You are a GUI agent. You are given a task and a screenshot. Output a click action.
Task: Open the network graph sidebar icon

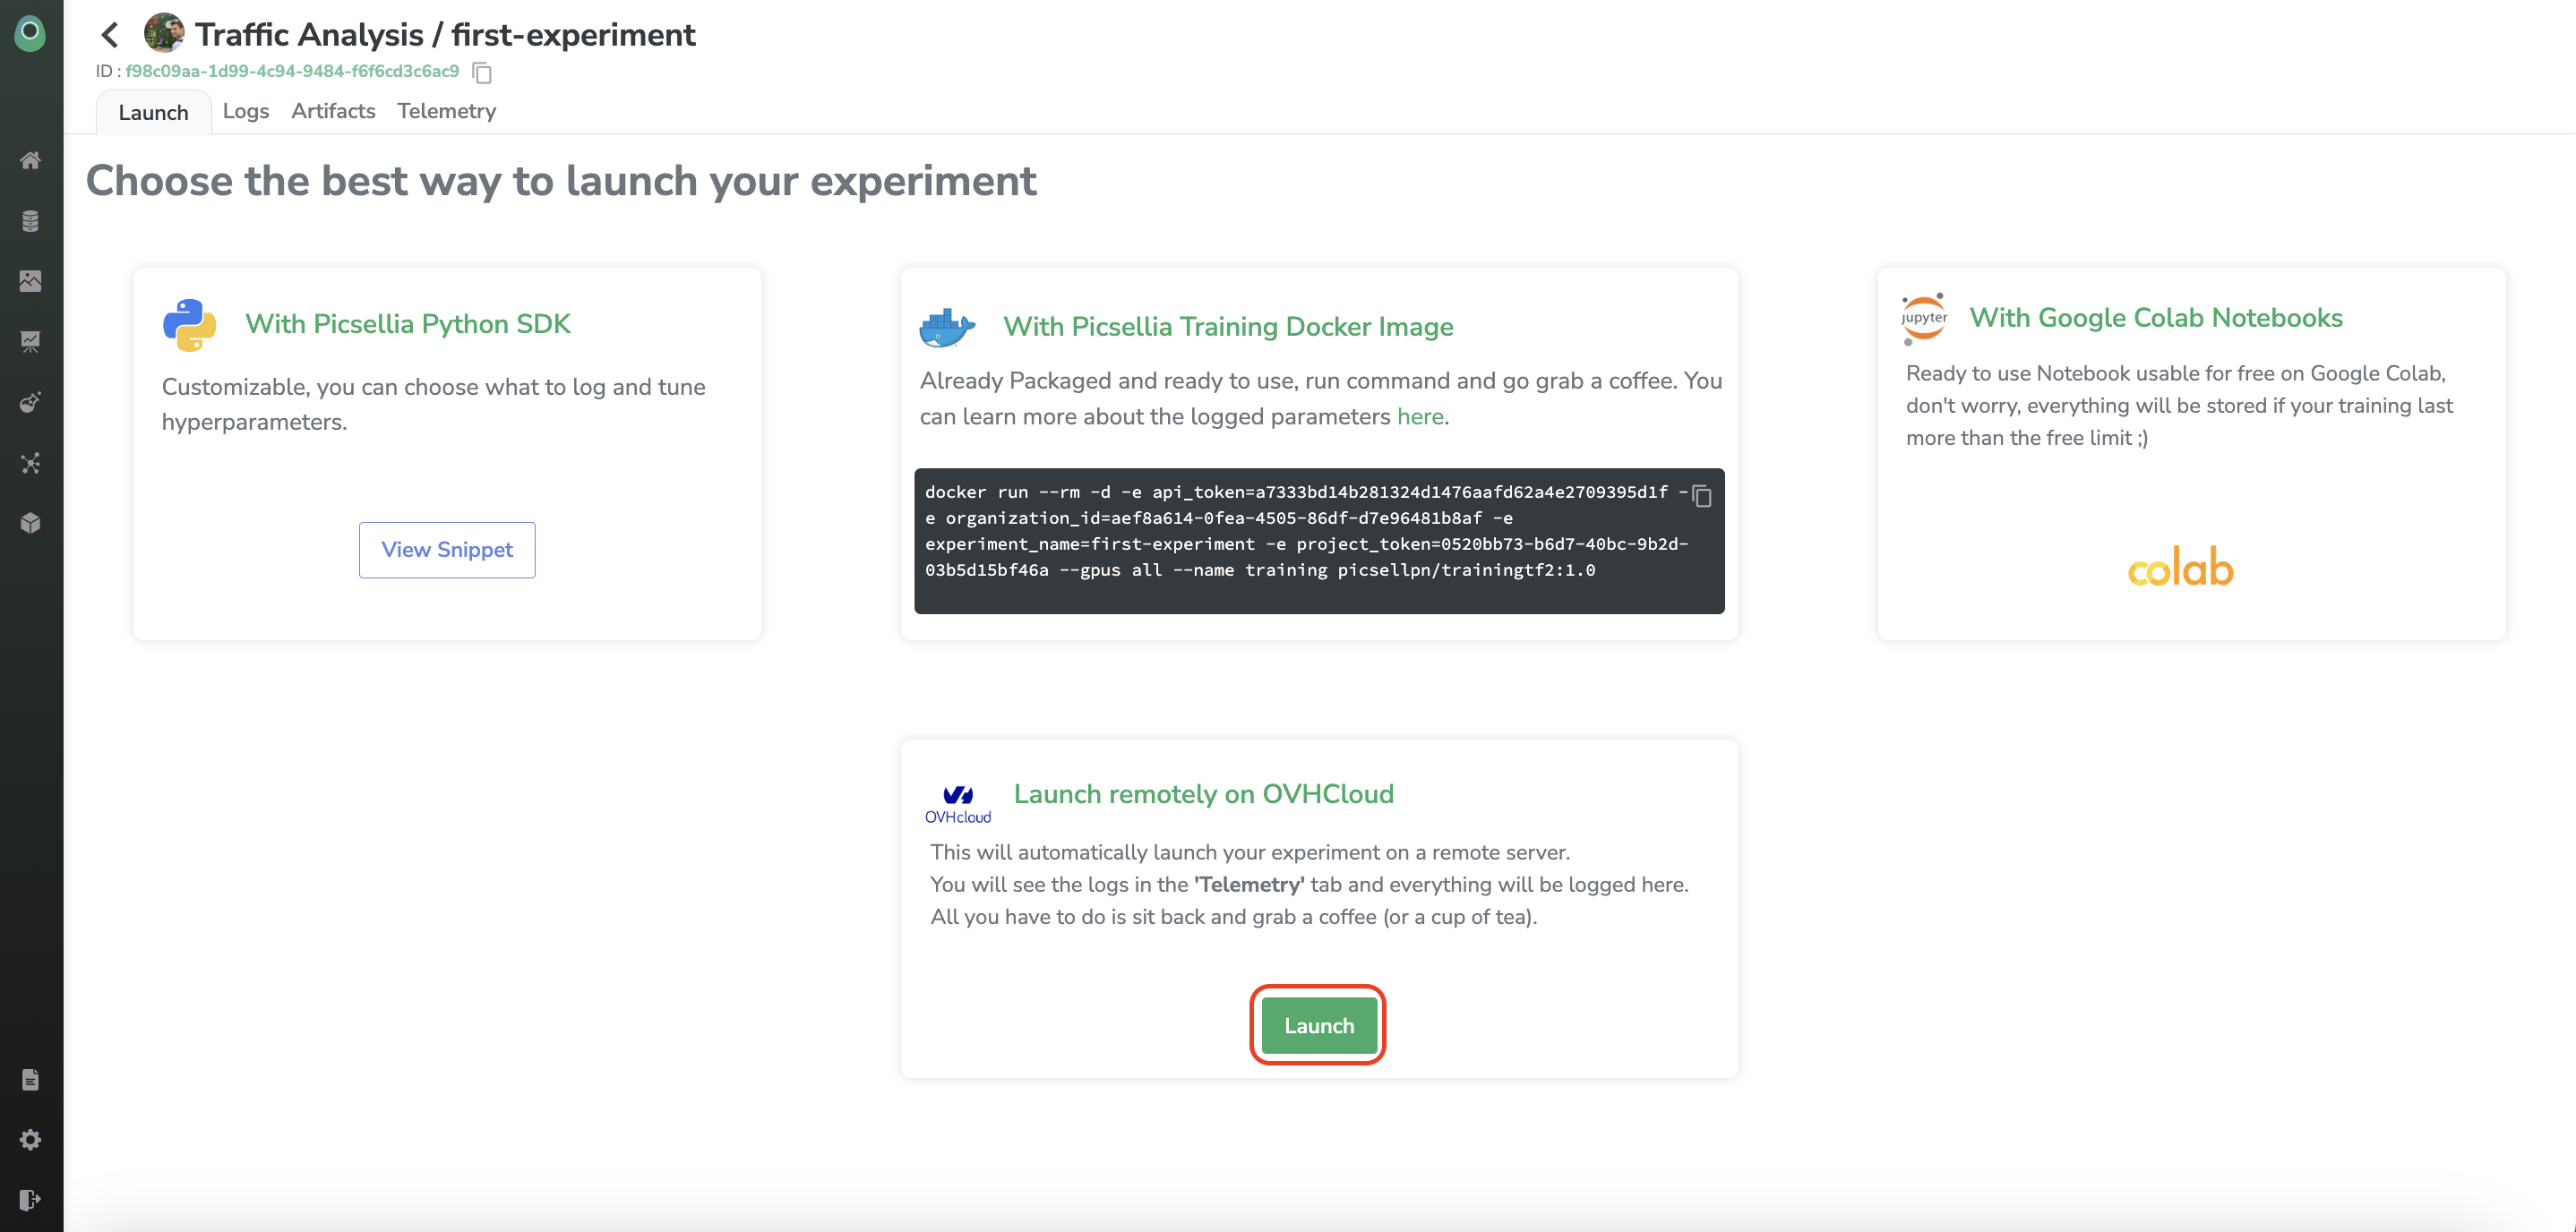[x=30, y=463]
